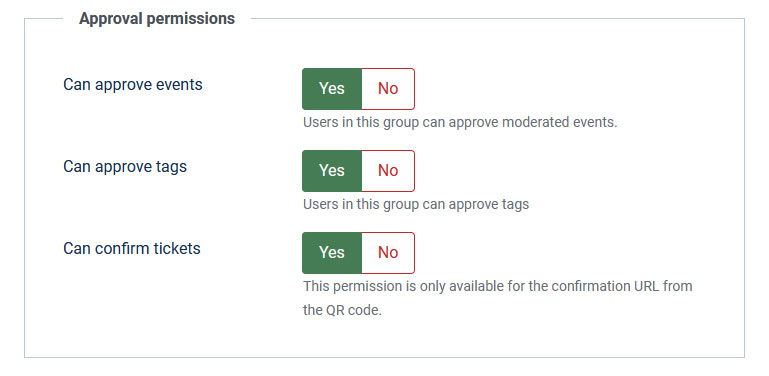This screenshot has height=376, width=769.
Task: Click the 'the QR code.' text line
Action: (x=342, y=310)
